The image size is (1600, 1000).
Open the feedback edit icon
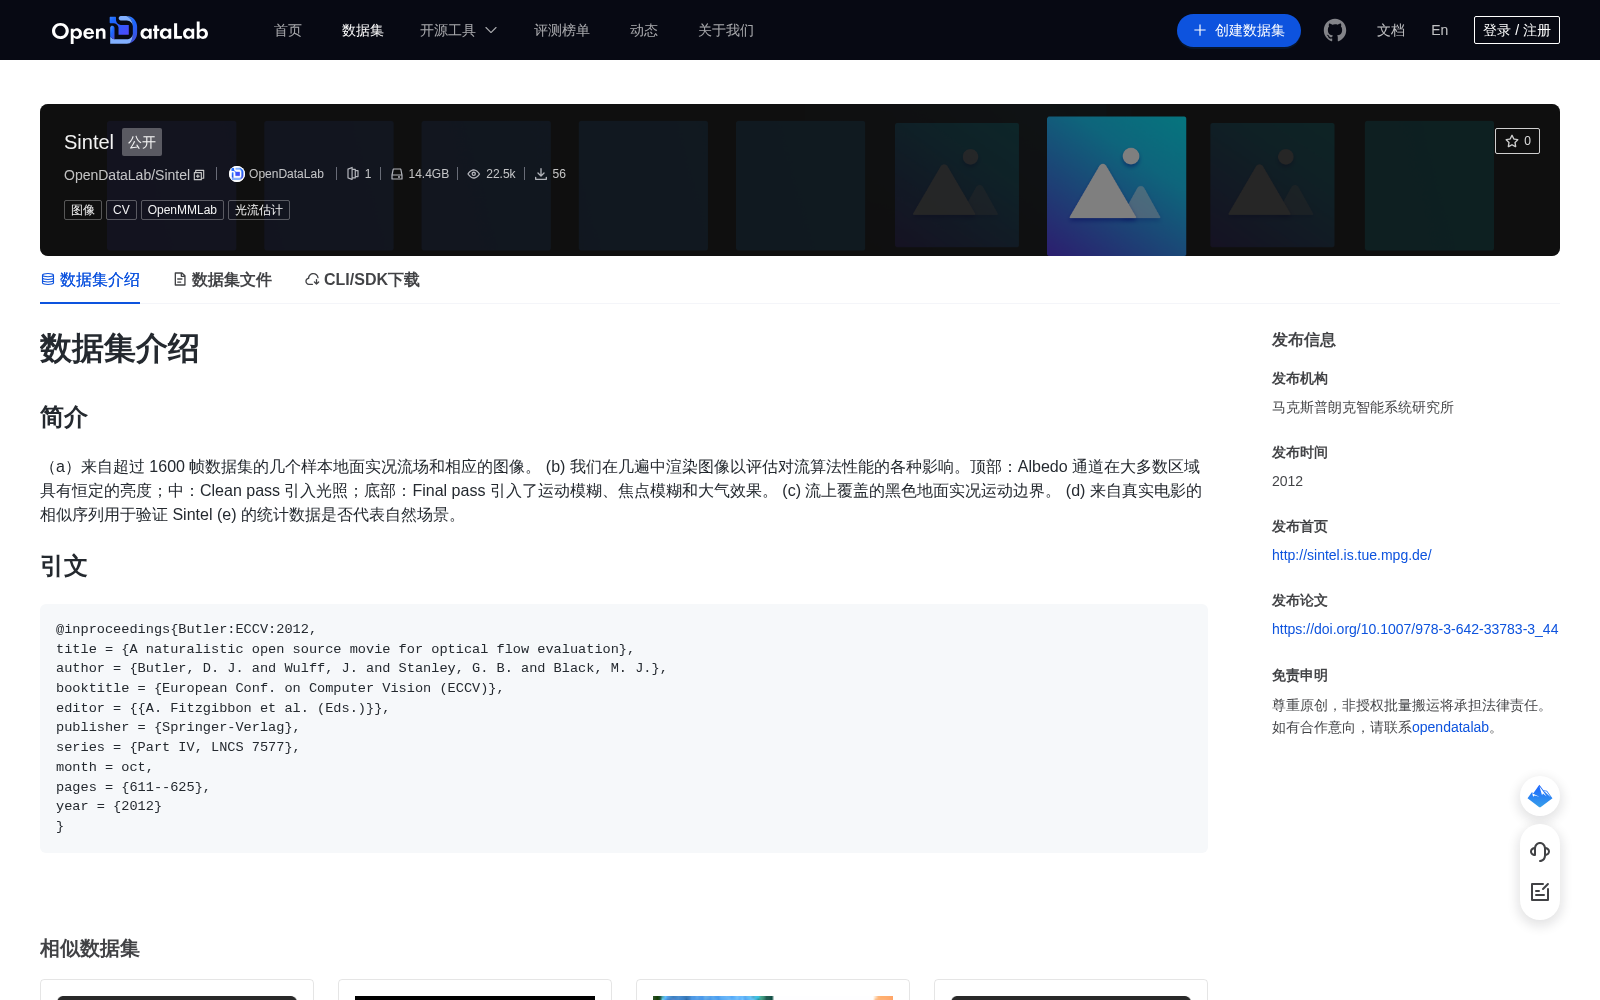click(x=1540, y=892)
